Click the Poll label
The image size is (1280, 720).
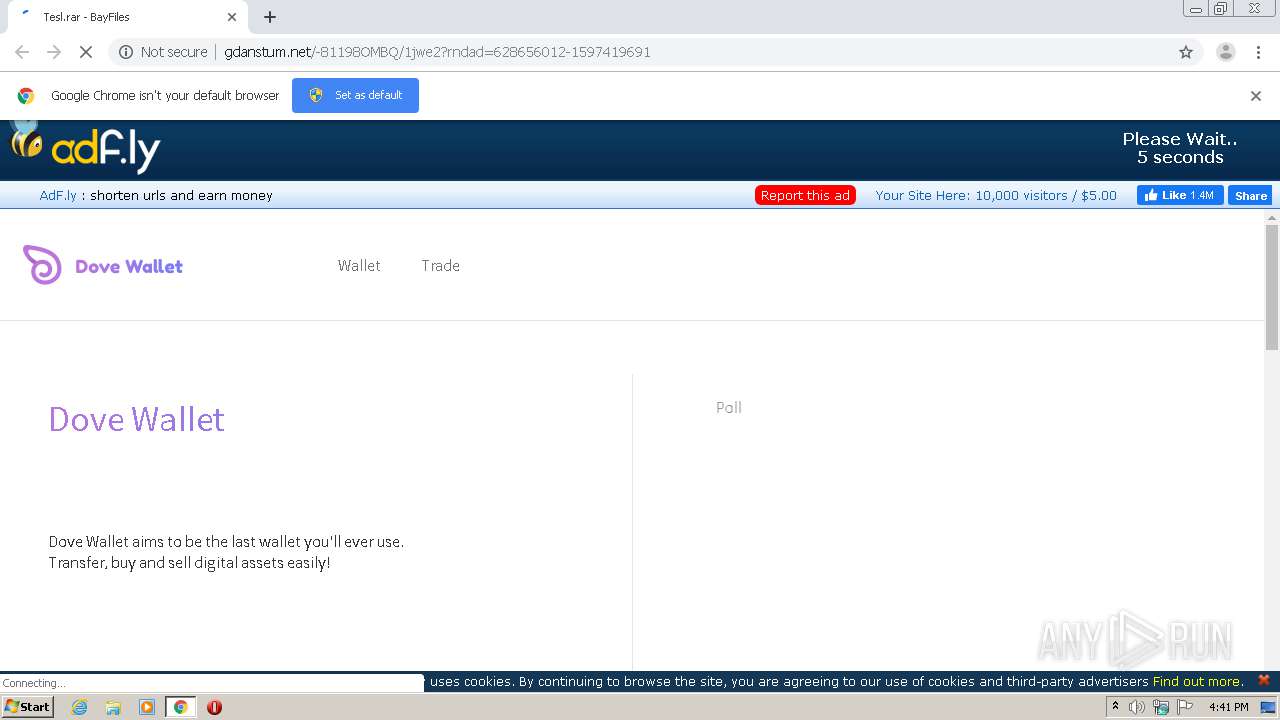tap(729, 407)
